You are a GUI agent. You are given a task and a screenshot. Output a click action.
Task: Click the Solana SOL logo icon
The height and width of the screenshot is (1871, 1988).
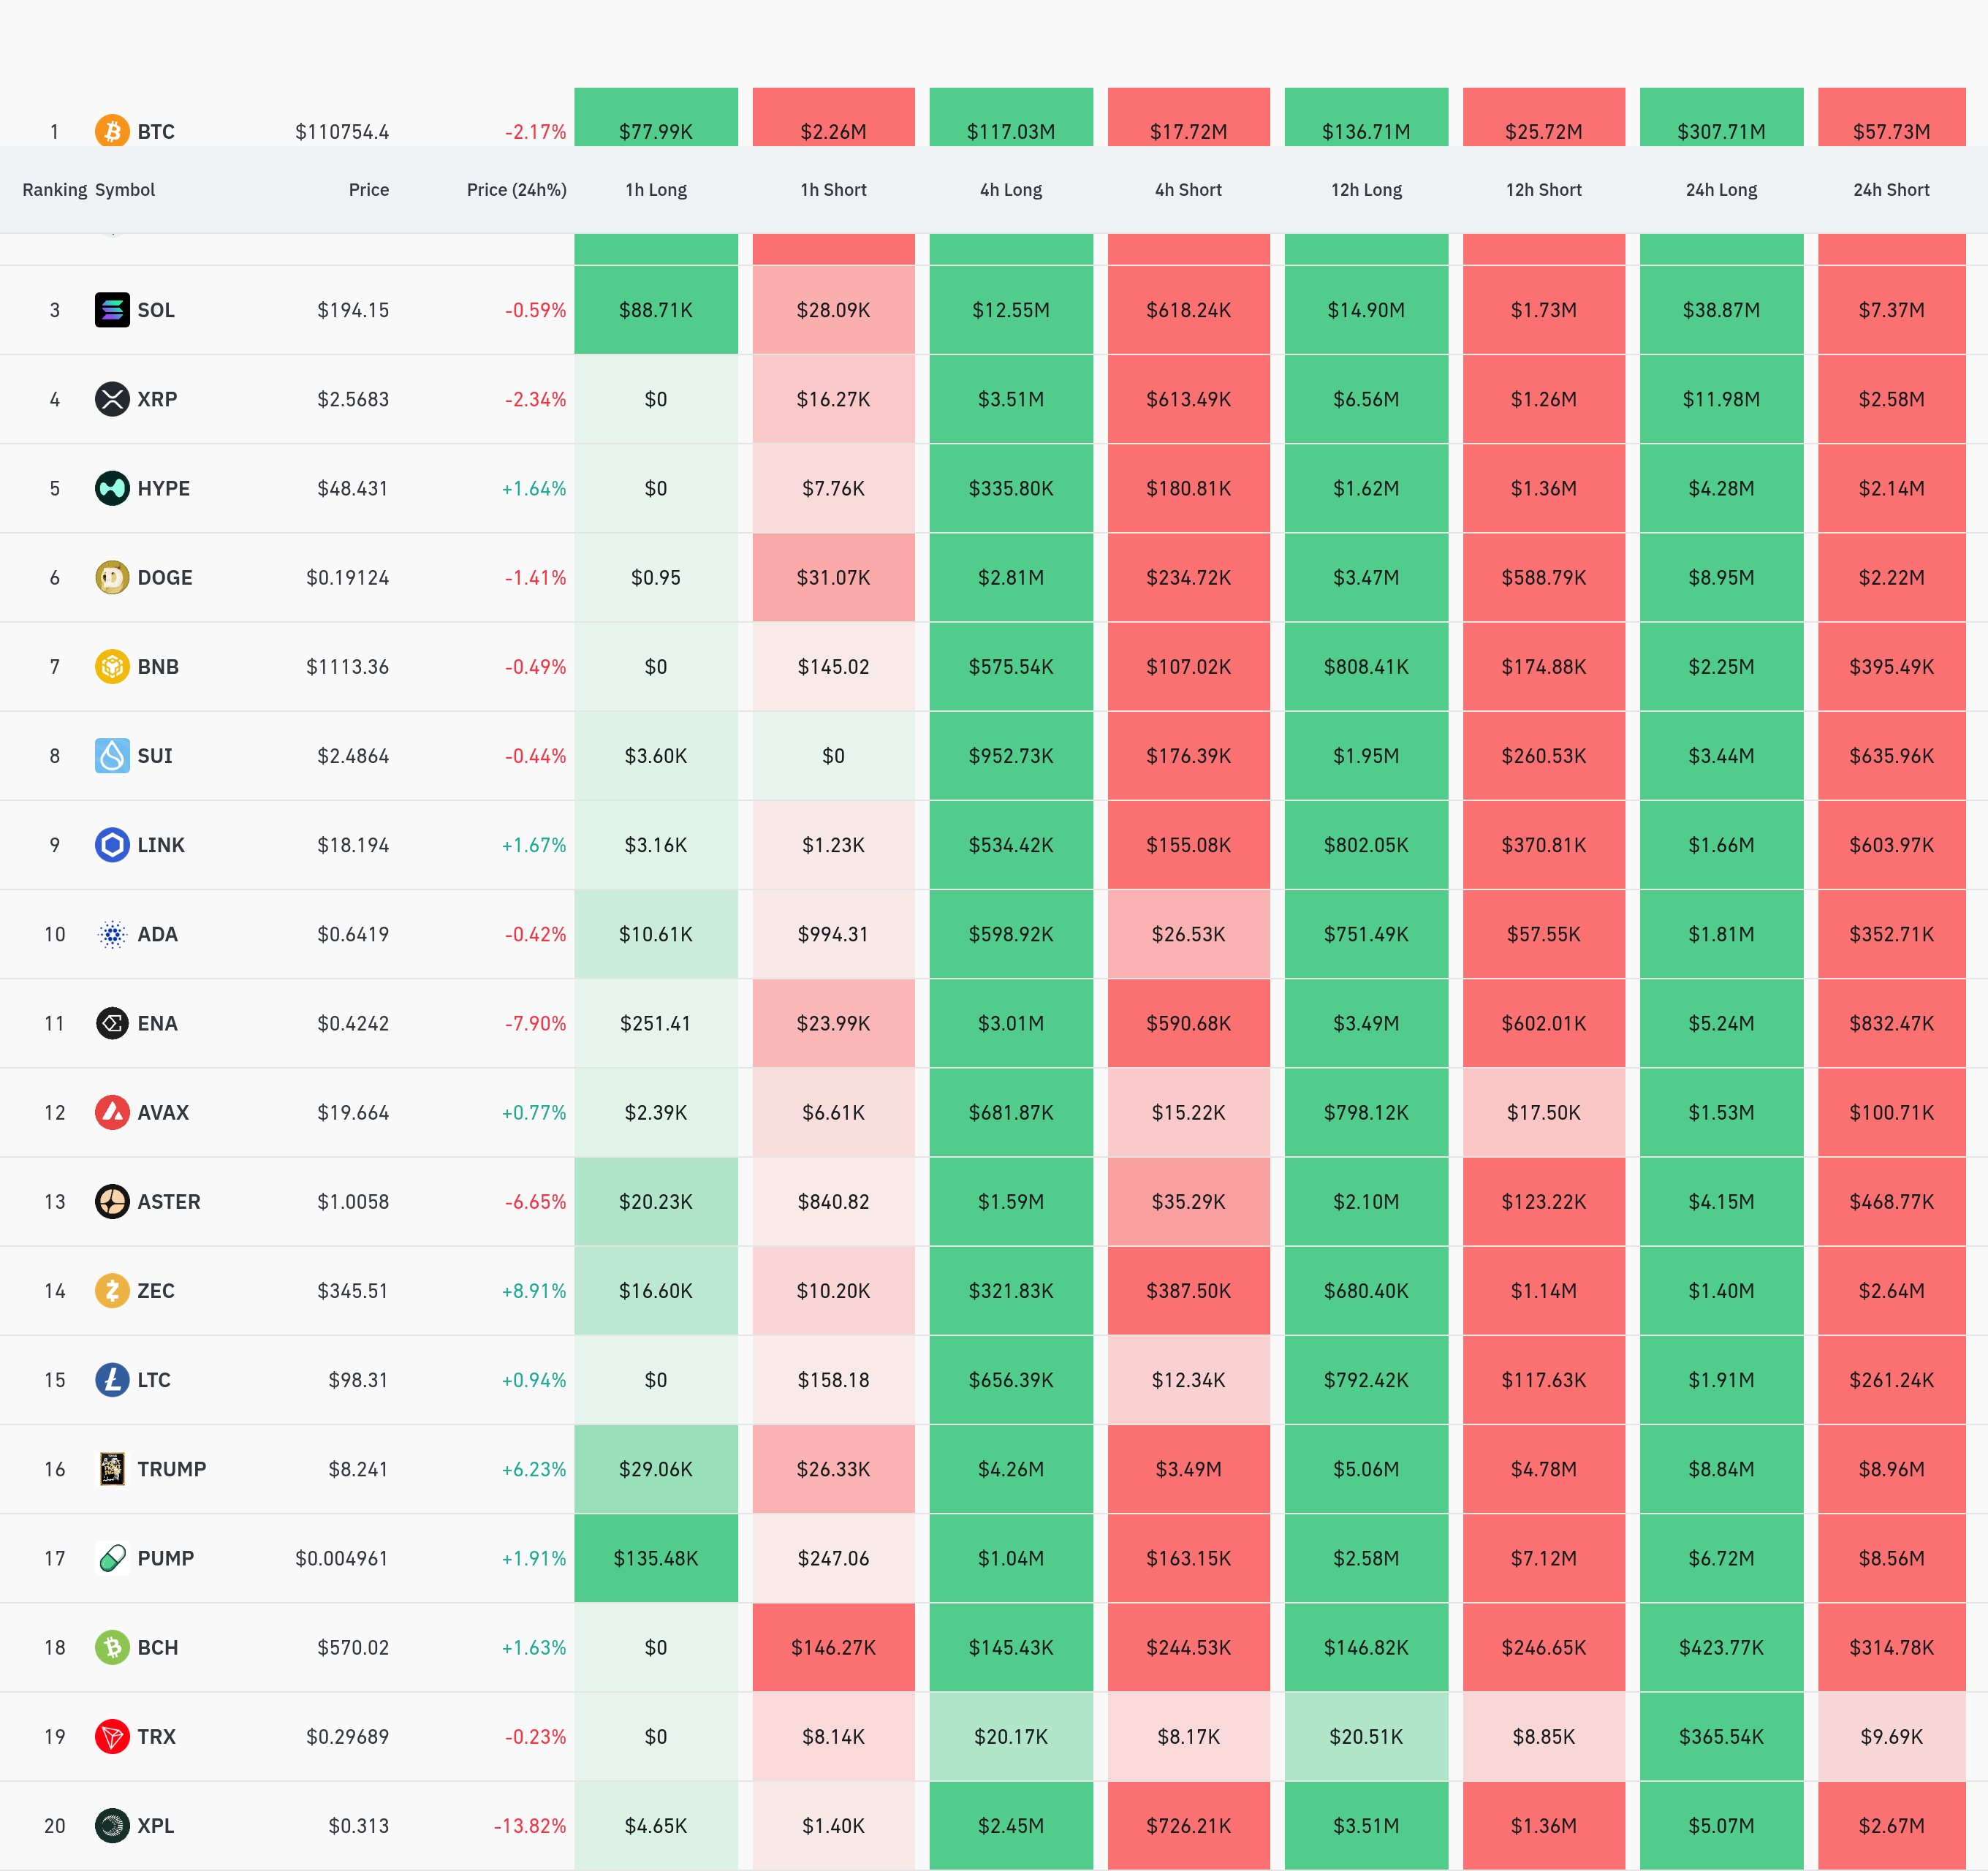point(112,310)
